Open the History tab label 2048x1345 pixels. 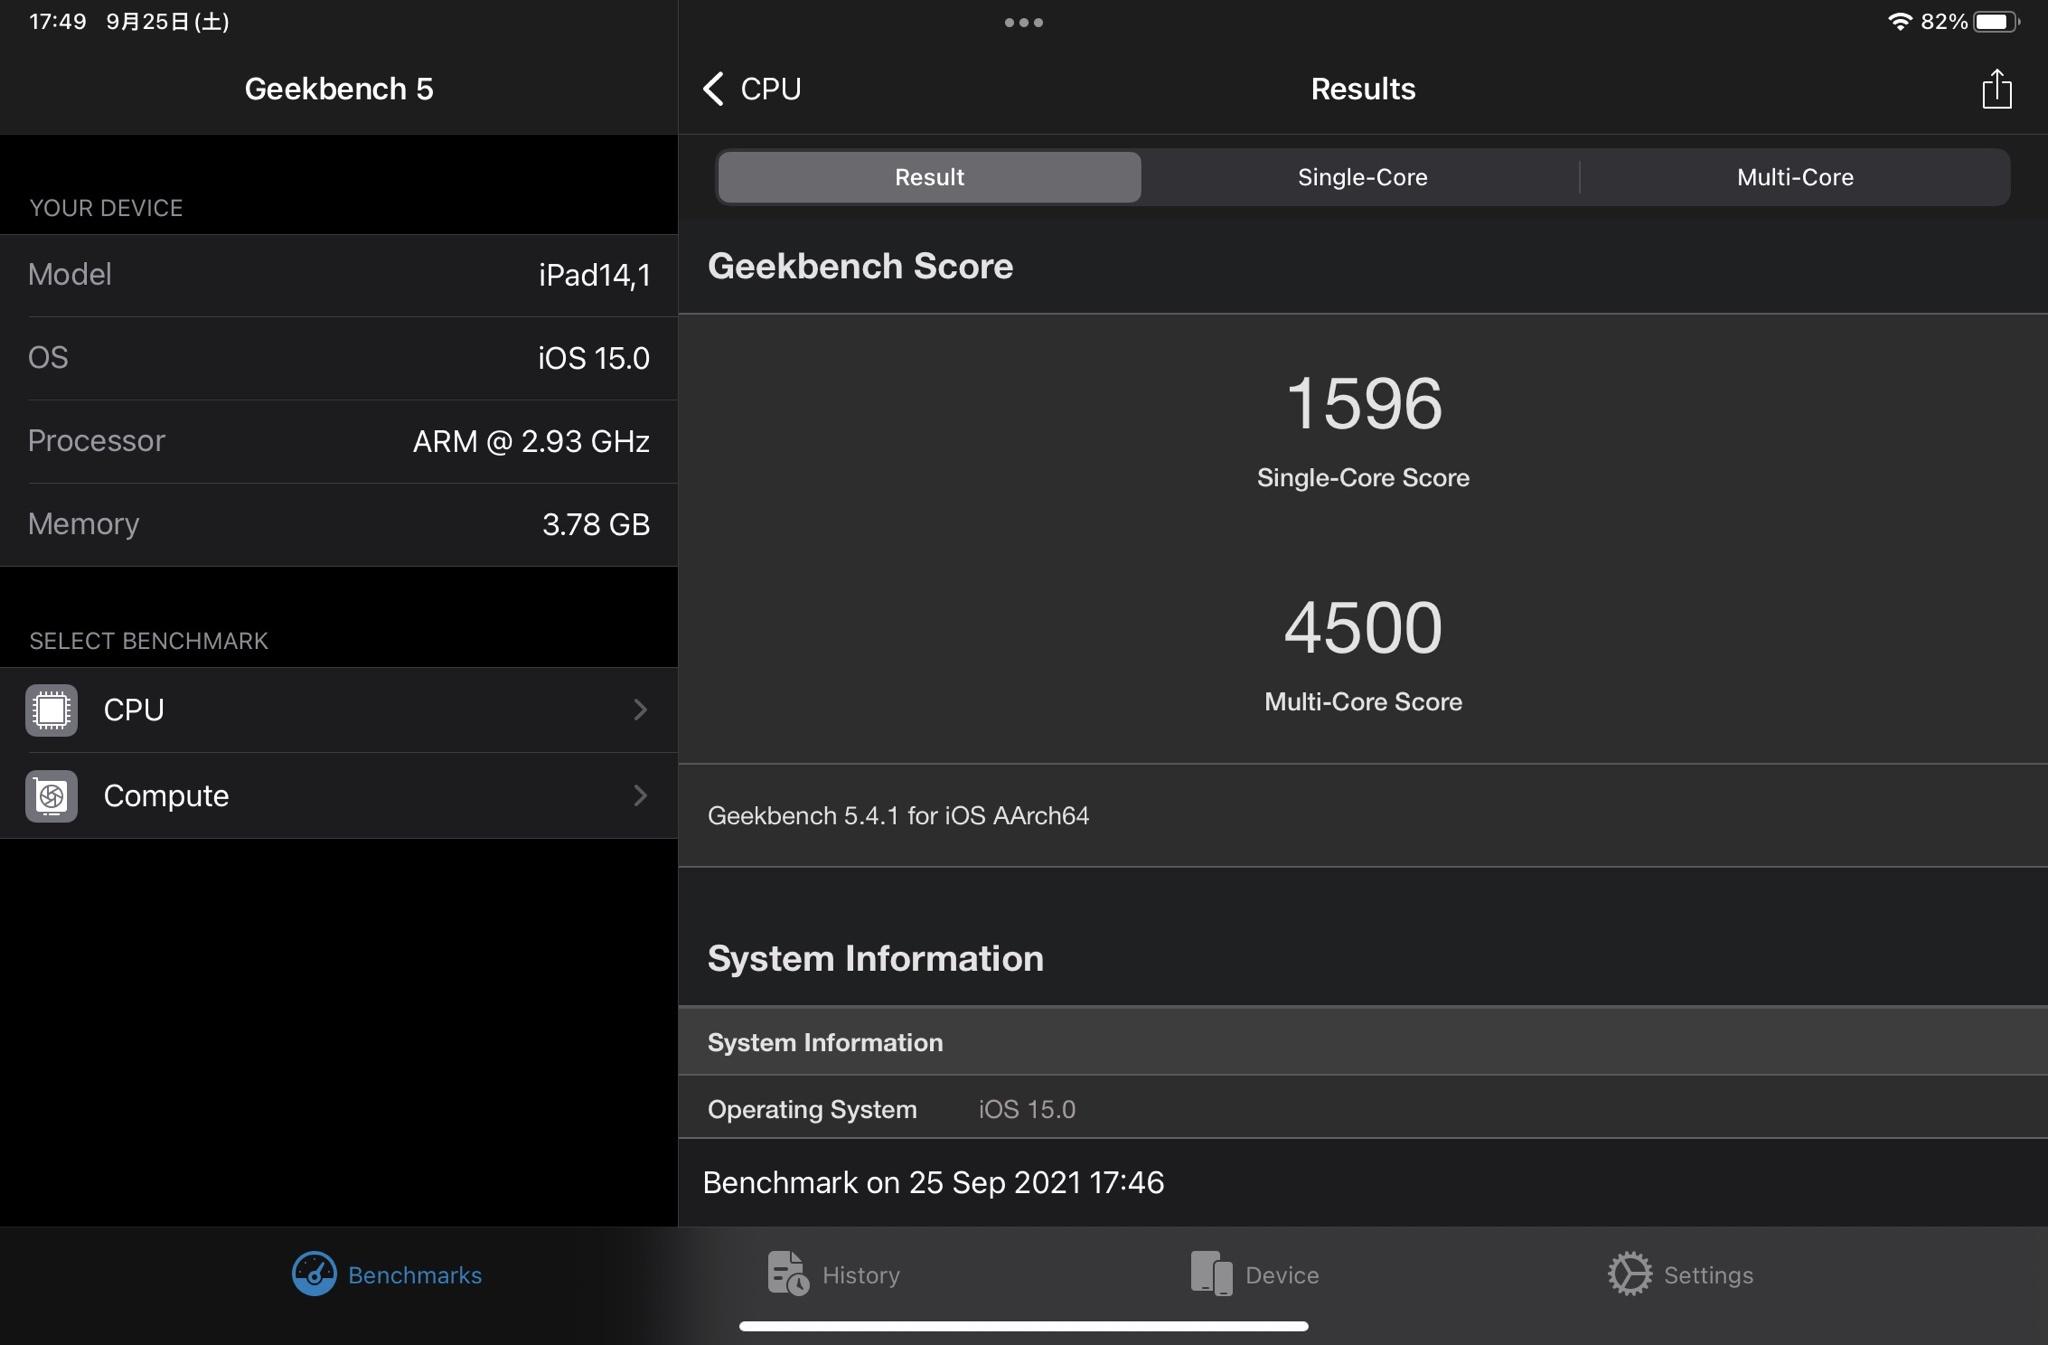(x=861, y=1275)
